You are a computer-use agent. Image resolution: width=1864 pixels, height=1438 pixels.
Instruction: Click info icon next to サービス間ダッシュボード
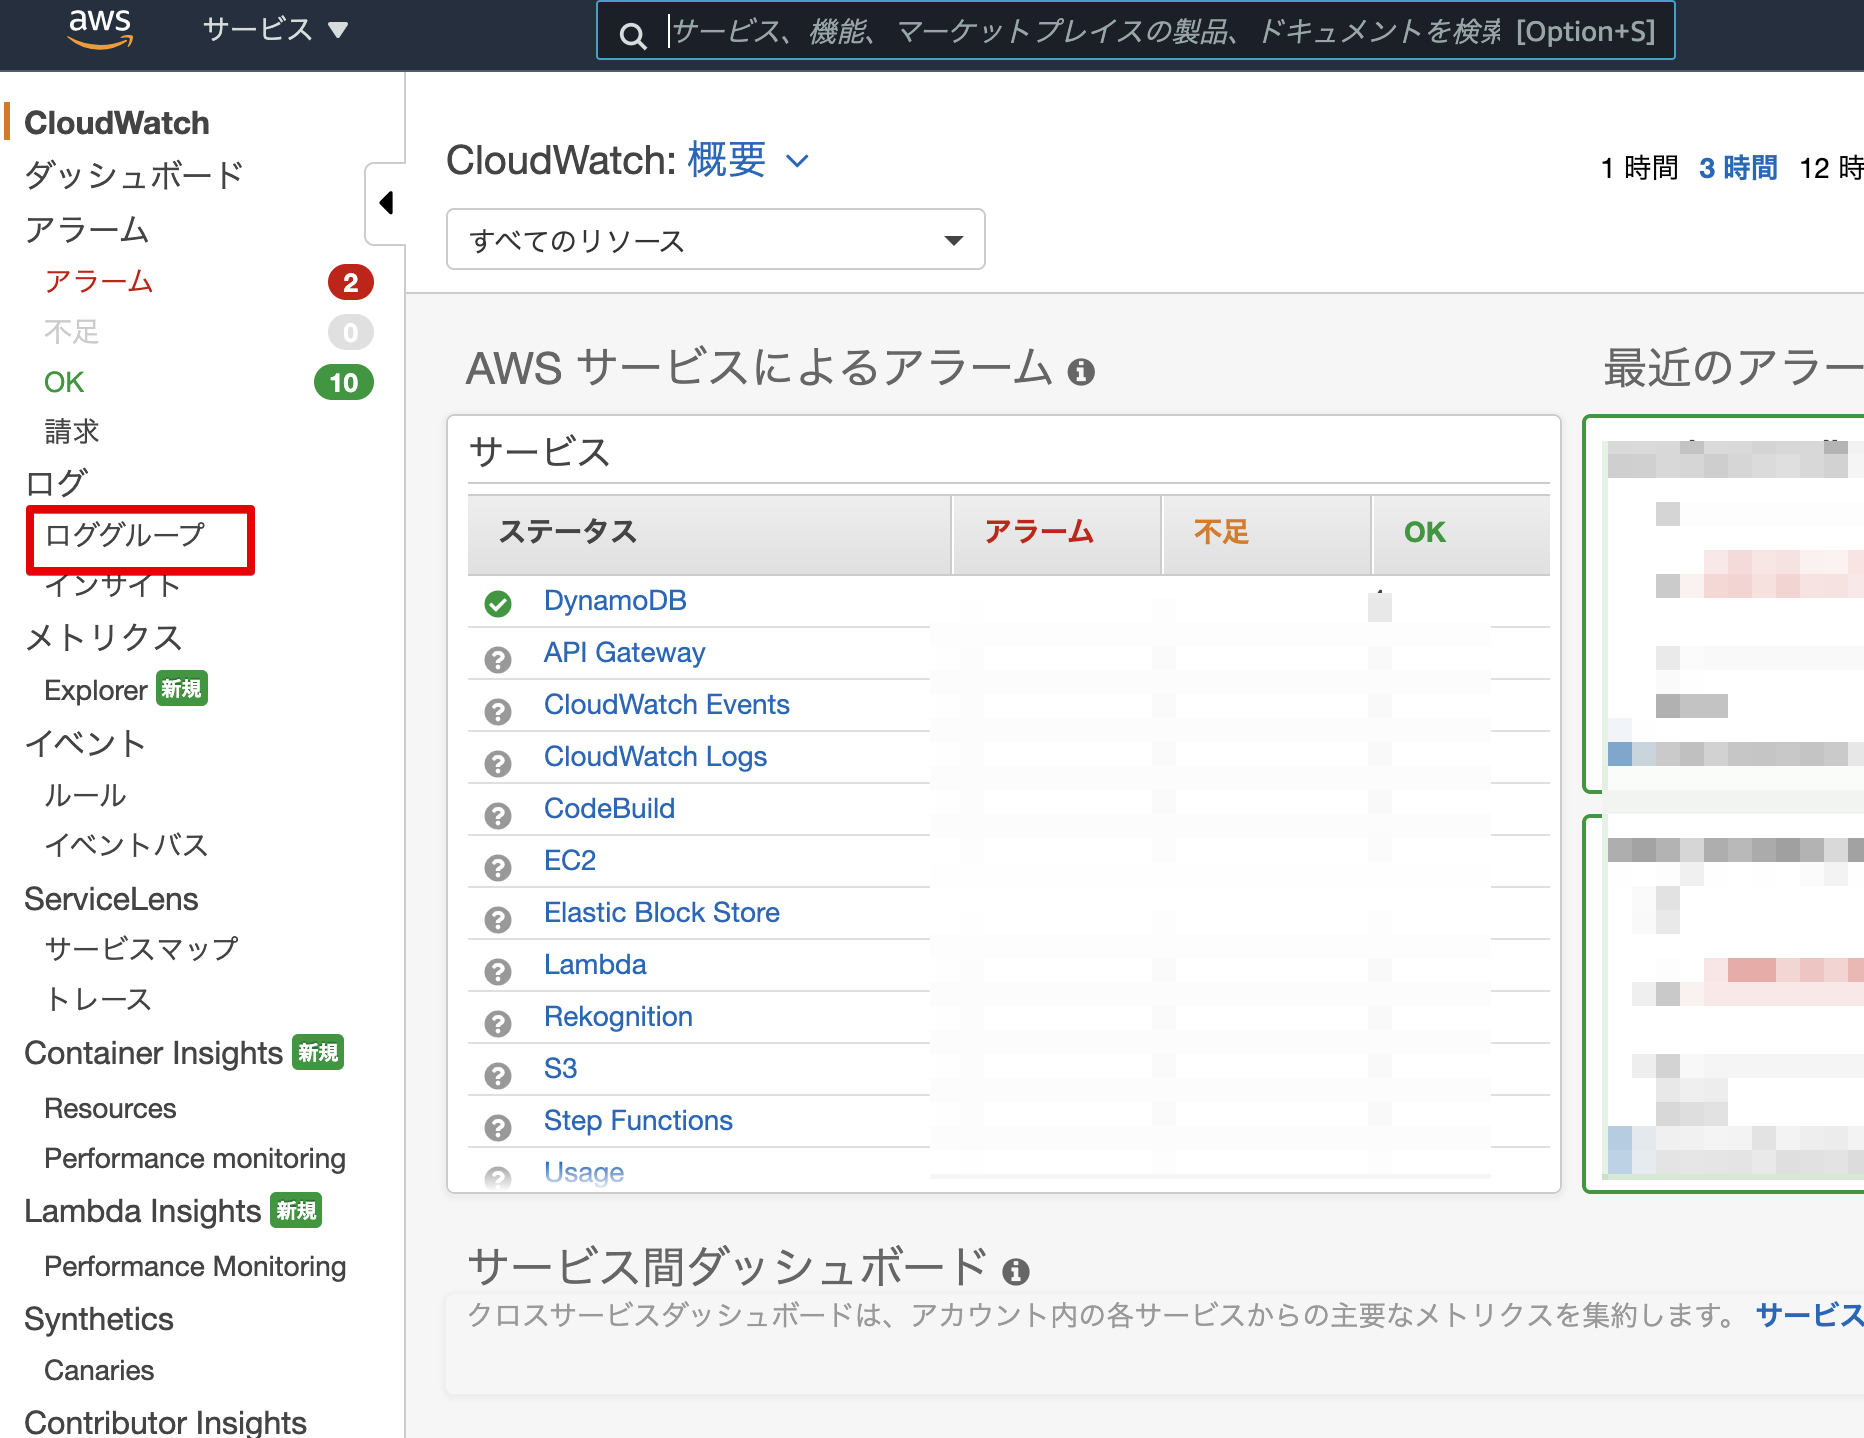point(1016,1271)
